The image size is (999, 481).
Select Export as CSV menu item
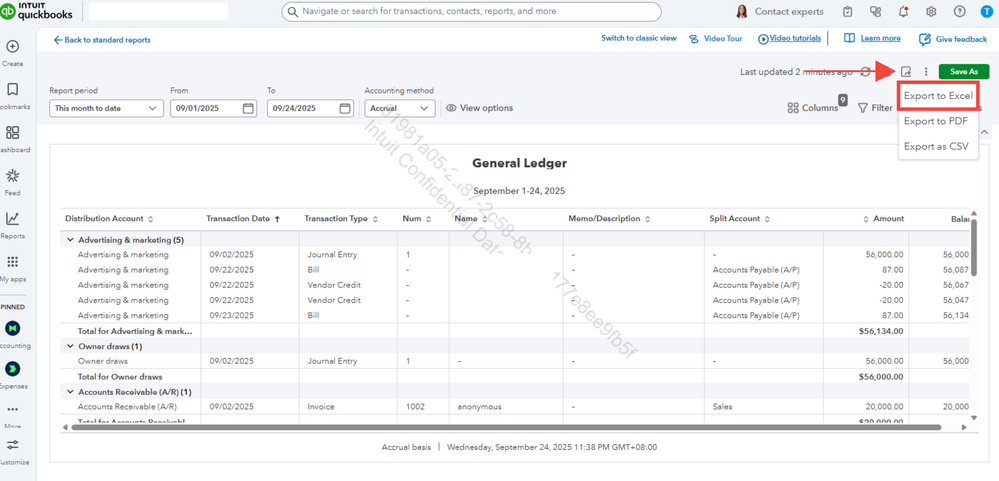[936, 147]
